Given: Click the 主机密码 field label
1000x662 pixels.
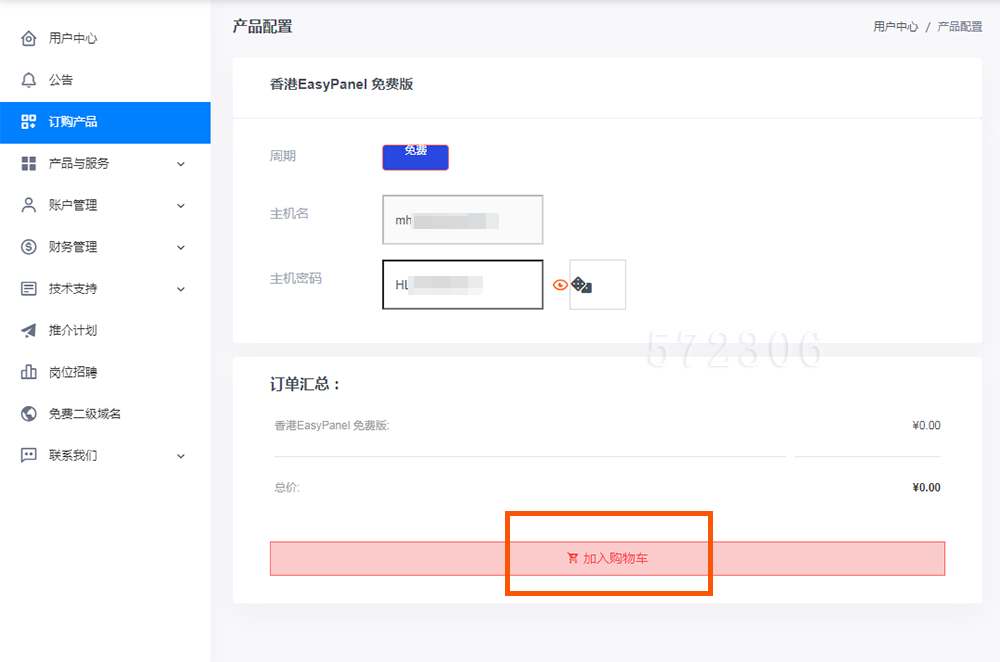Looking at the screenshot, I should (295, 279).
